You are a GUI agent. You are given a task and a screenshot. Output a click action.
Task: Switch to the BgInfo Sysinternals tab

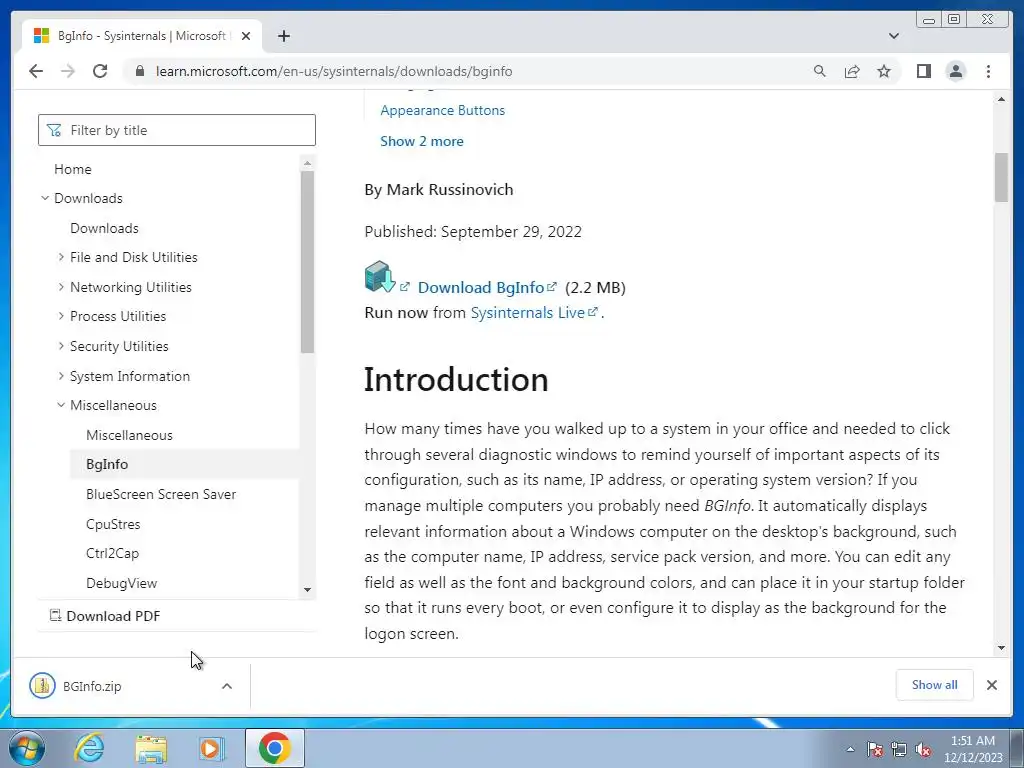pos(142,36)
